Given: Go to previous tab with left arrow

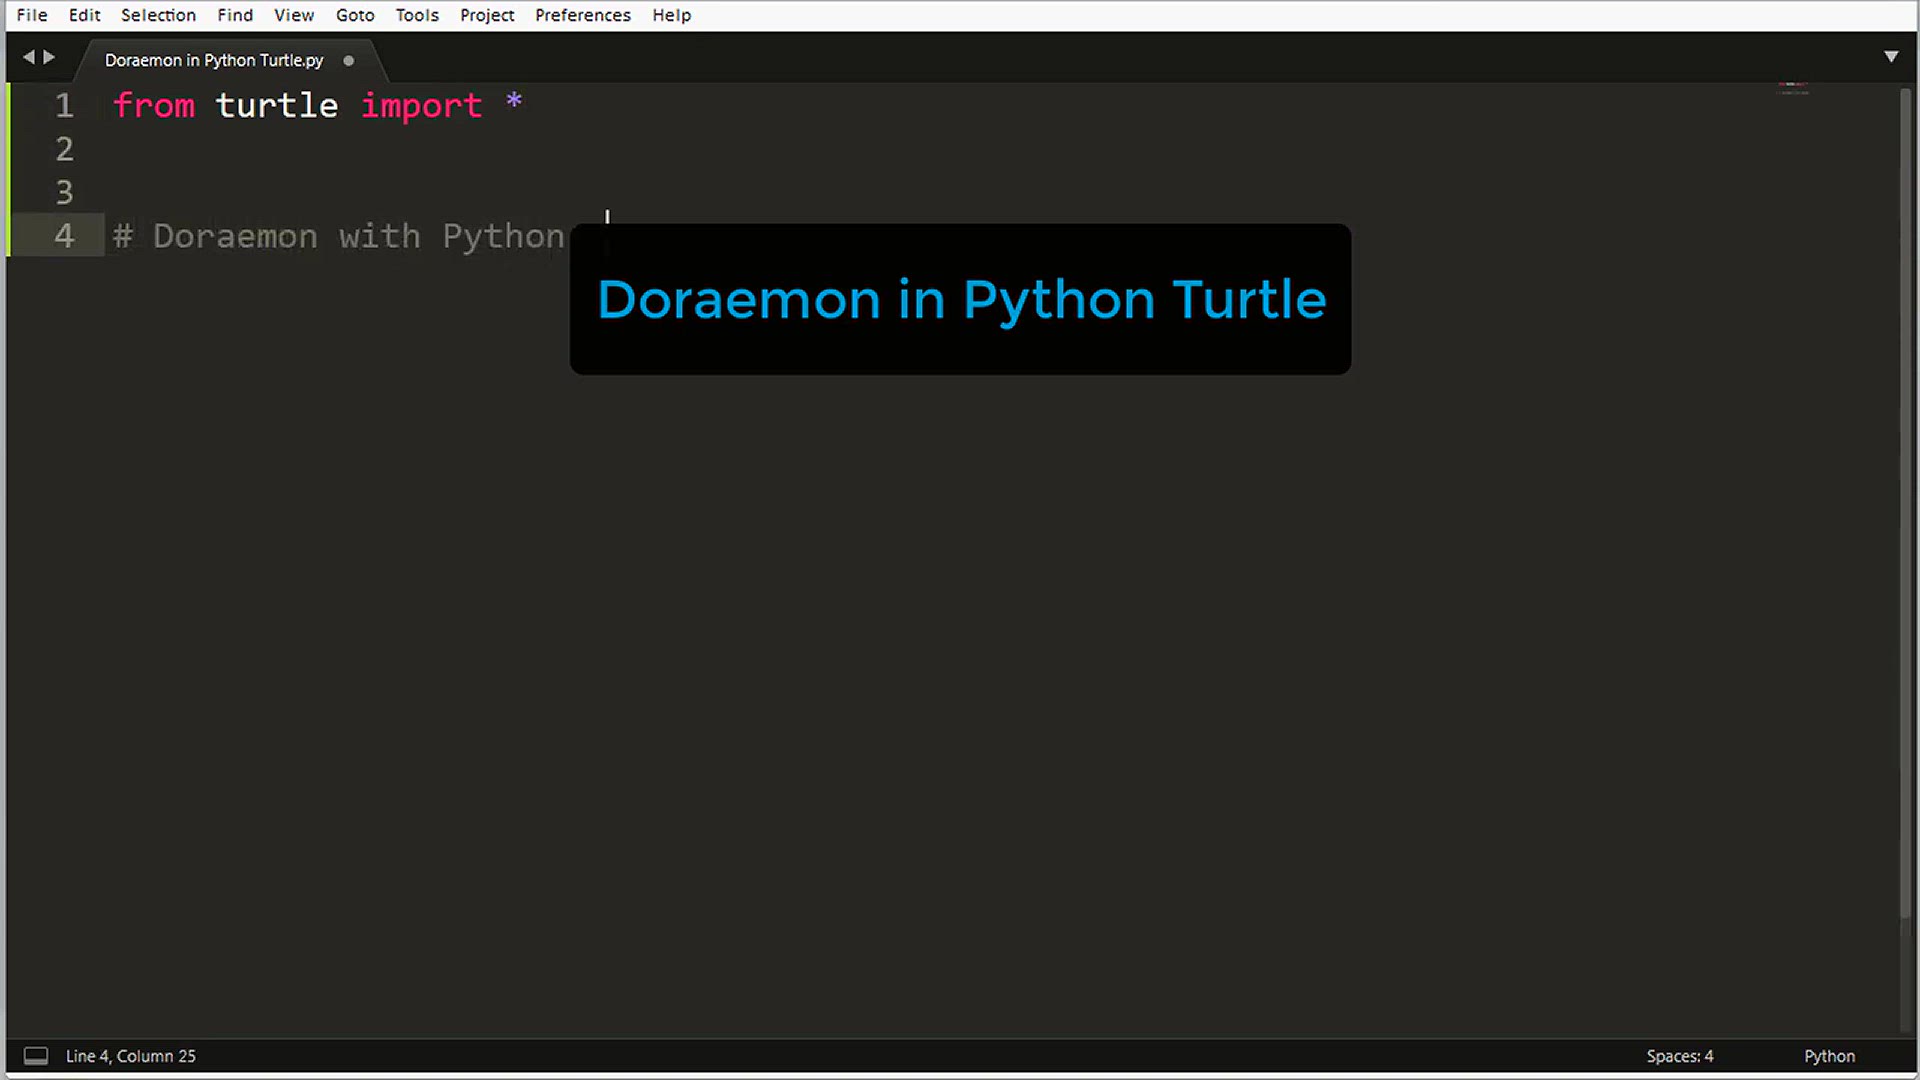Looking at the screenshot, I should click(28, 57).
